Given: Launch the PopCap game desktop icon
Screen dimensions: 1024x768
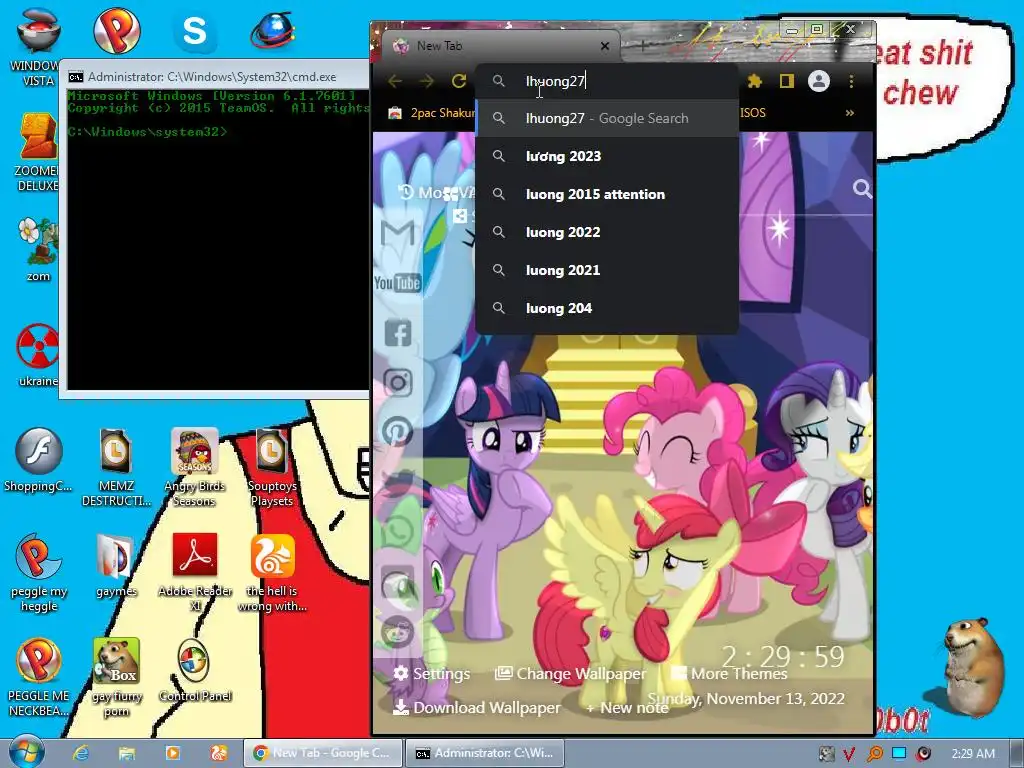Looking at the screenshot, I should pyautogui.click(x=117, y=31).
